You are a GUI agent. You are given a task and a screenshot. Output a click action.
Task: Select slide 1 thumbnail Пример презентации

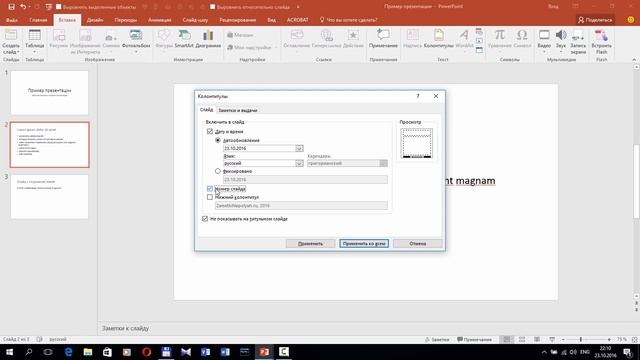[x=49, y=93]
